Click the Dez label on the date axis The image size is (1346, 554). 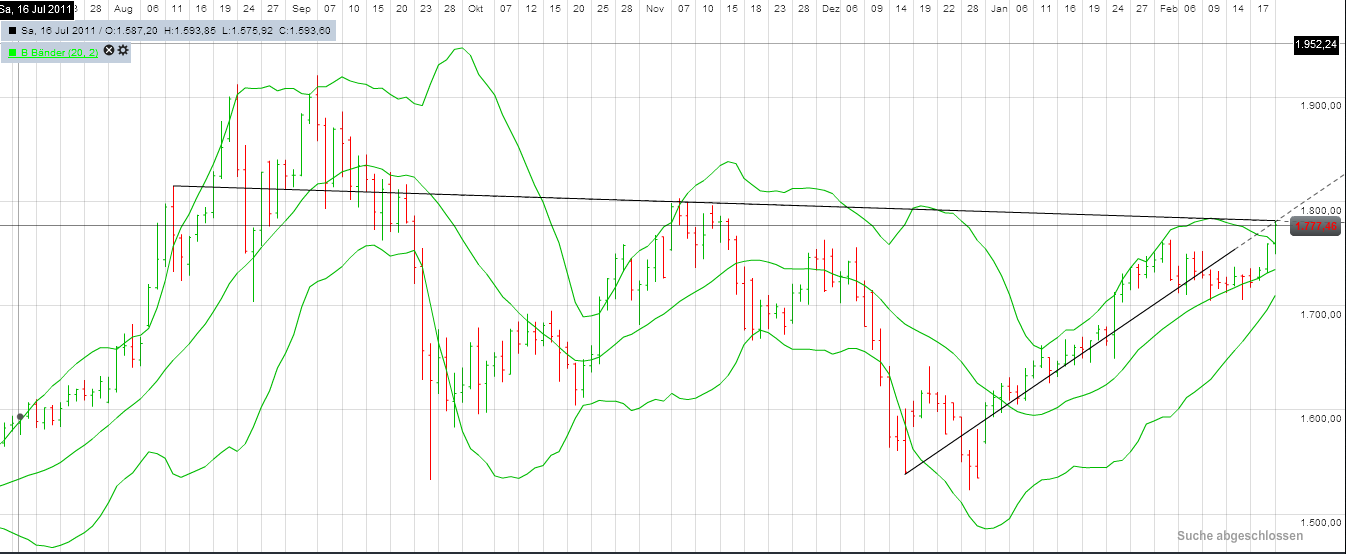click(x=830, y=7)
